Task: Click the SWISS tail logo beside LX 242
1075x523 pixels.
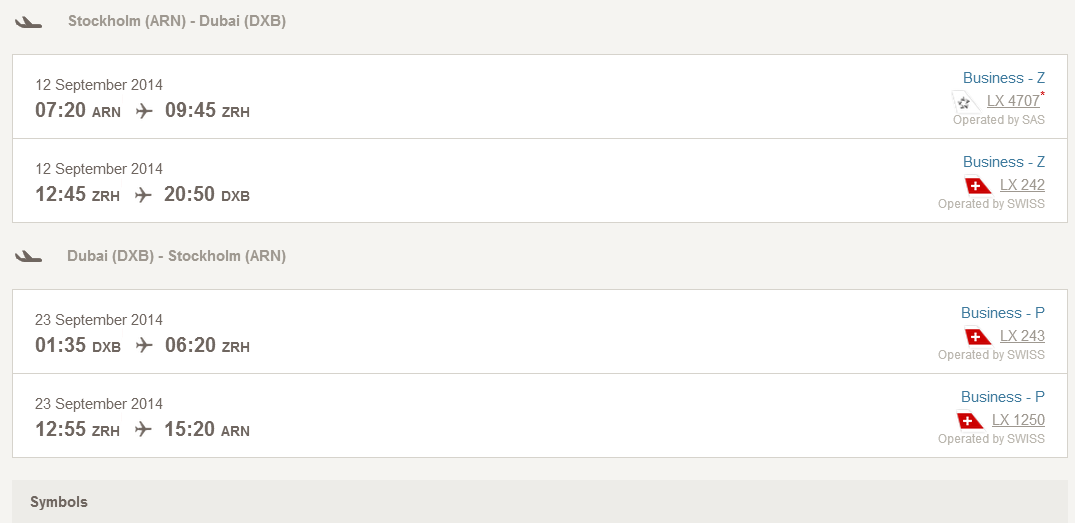Action: [978, 186]
